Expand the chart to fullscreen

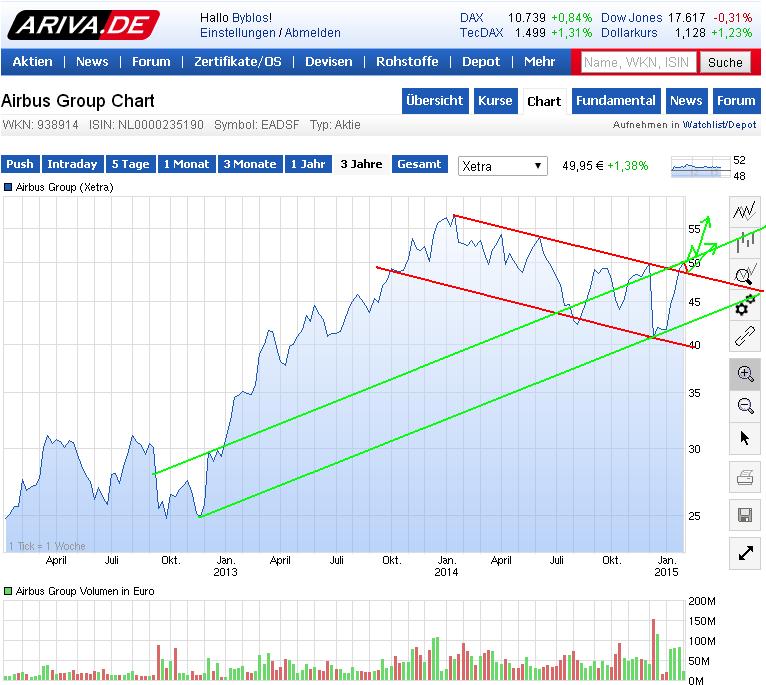[745, 552]
